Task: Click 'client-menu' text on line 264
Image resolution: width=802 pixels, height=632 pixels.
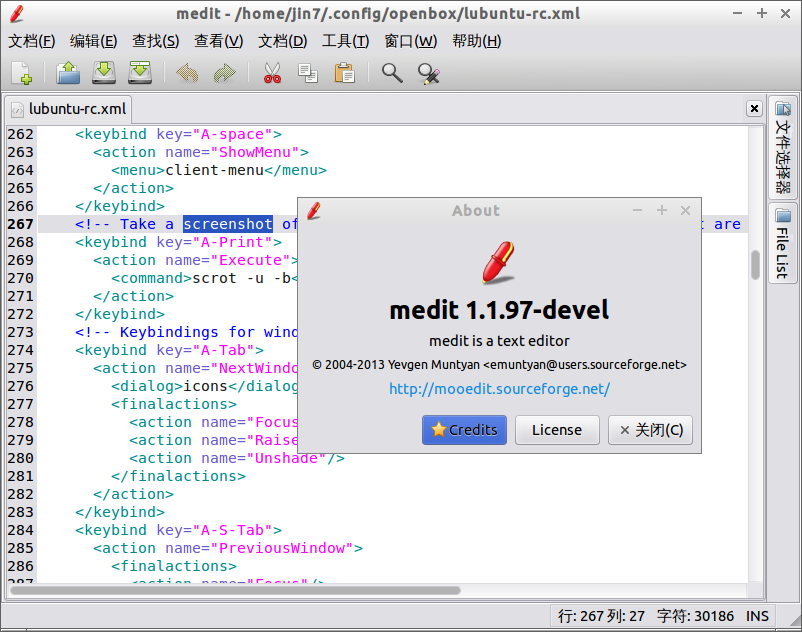Action: tap(215, 170)
